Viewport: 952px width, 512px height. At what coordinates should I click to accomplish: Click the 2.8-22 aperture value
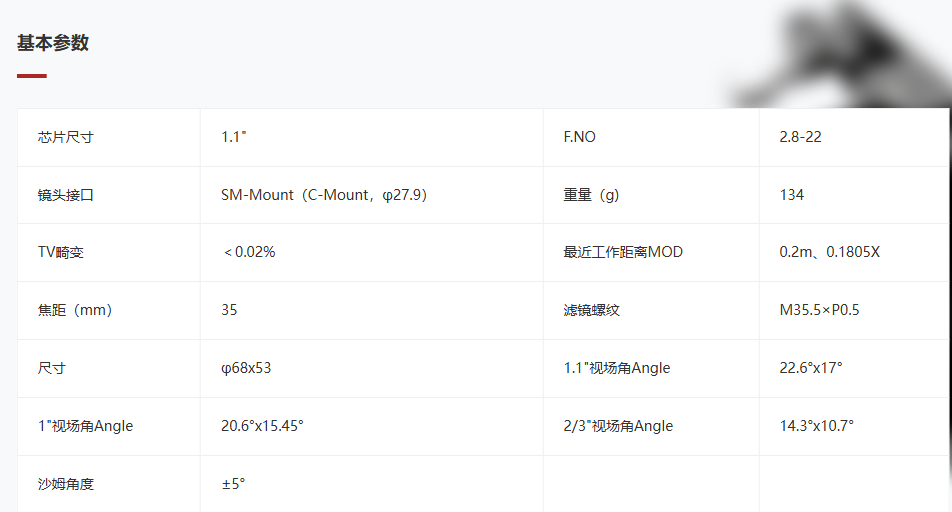pos(800,137)
